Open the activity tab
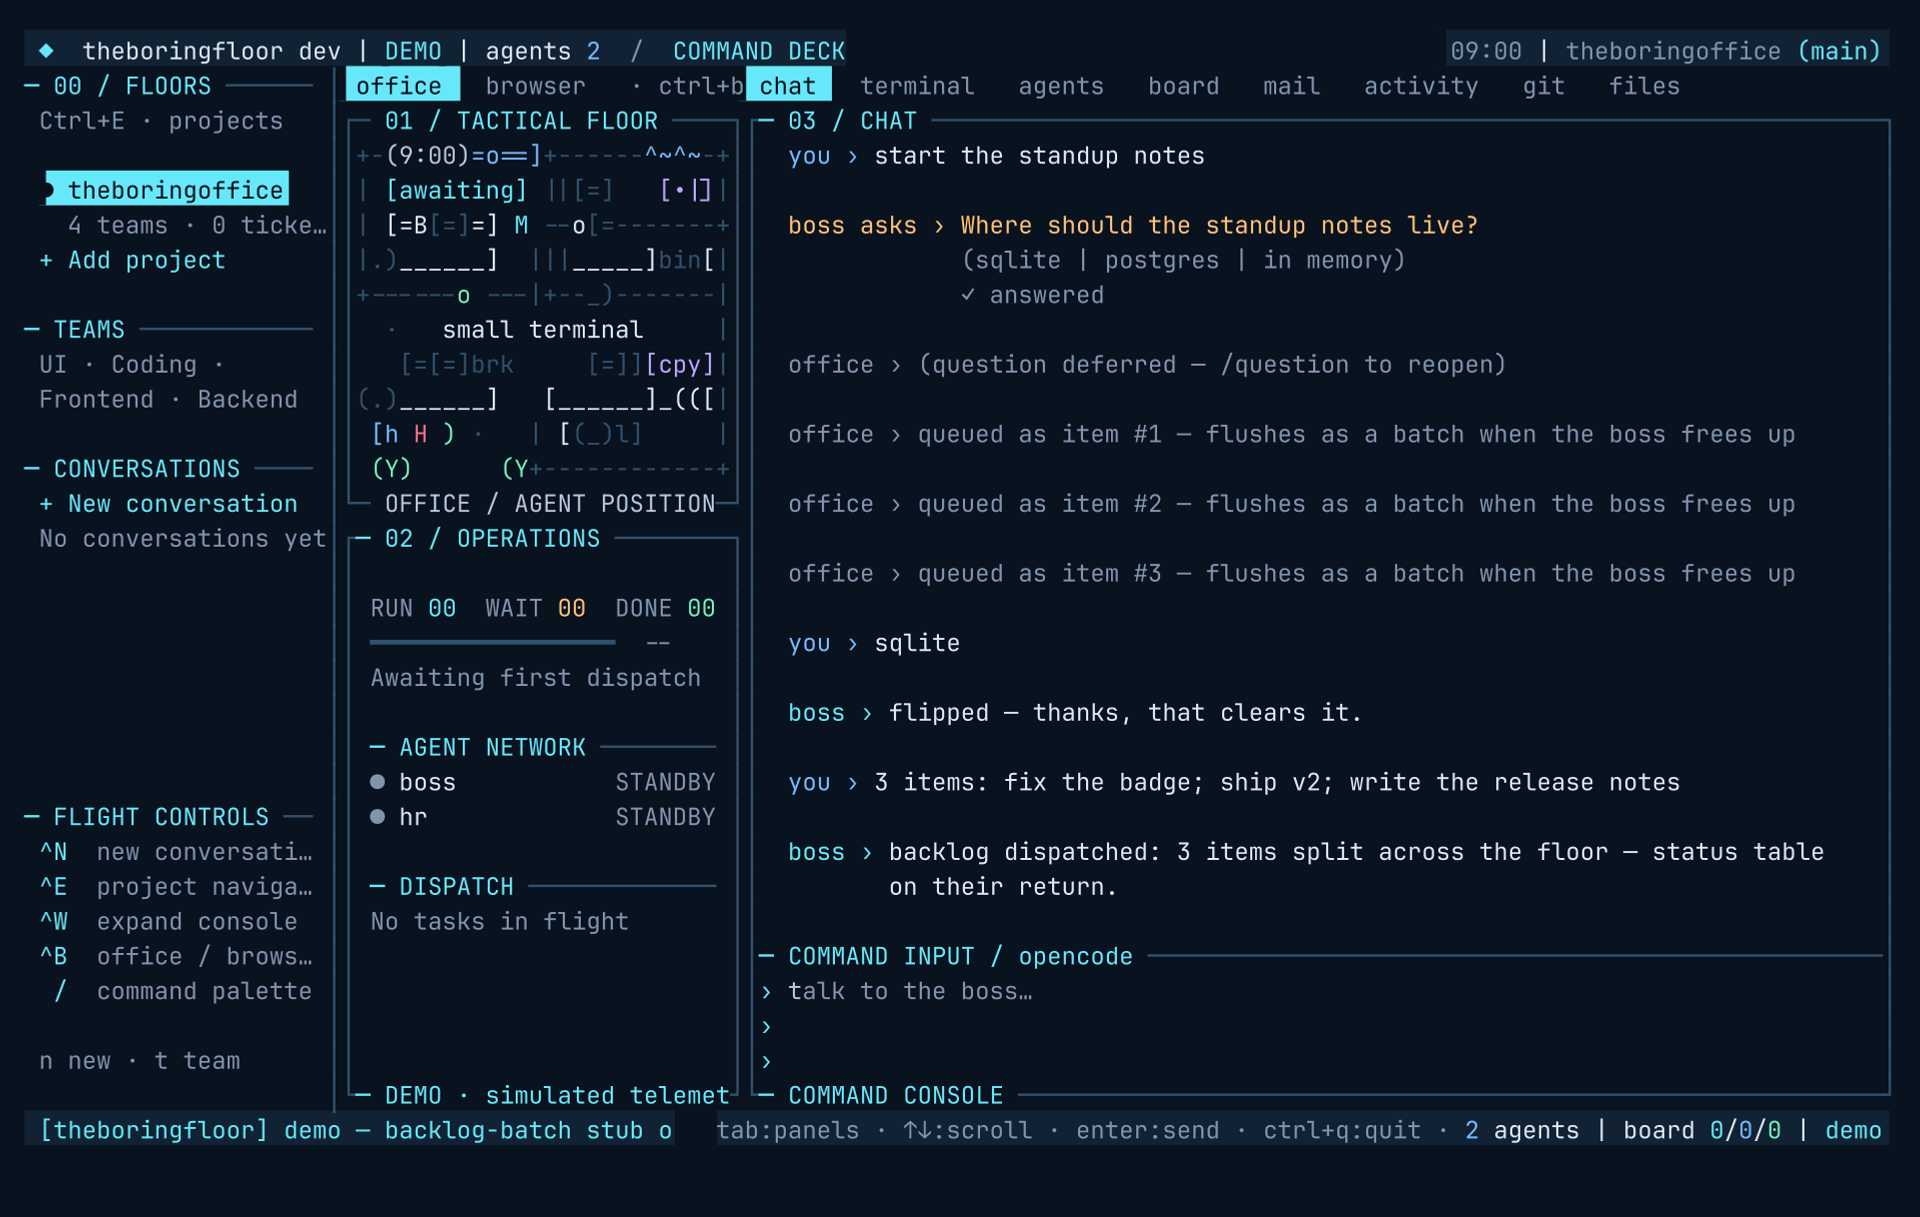 1421,86
